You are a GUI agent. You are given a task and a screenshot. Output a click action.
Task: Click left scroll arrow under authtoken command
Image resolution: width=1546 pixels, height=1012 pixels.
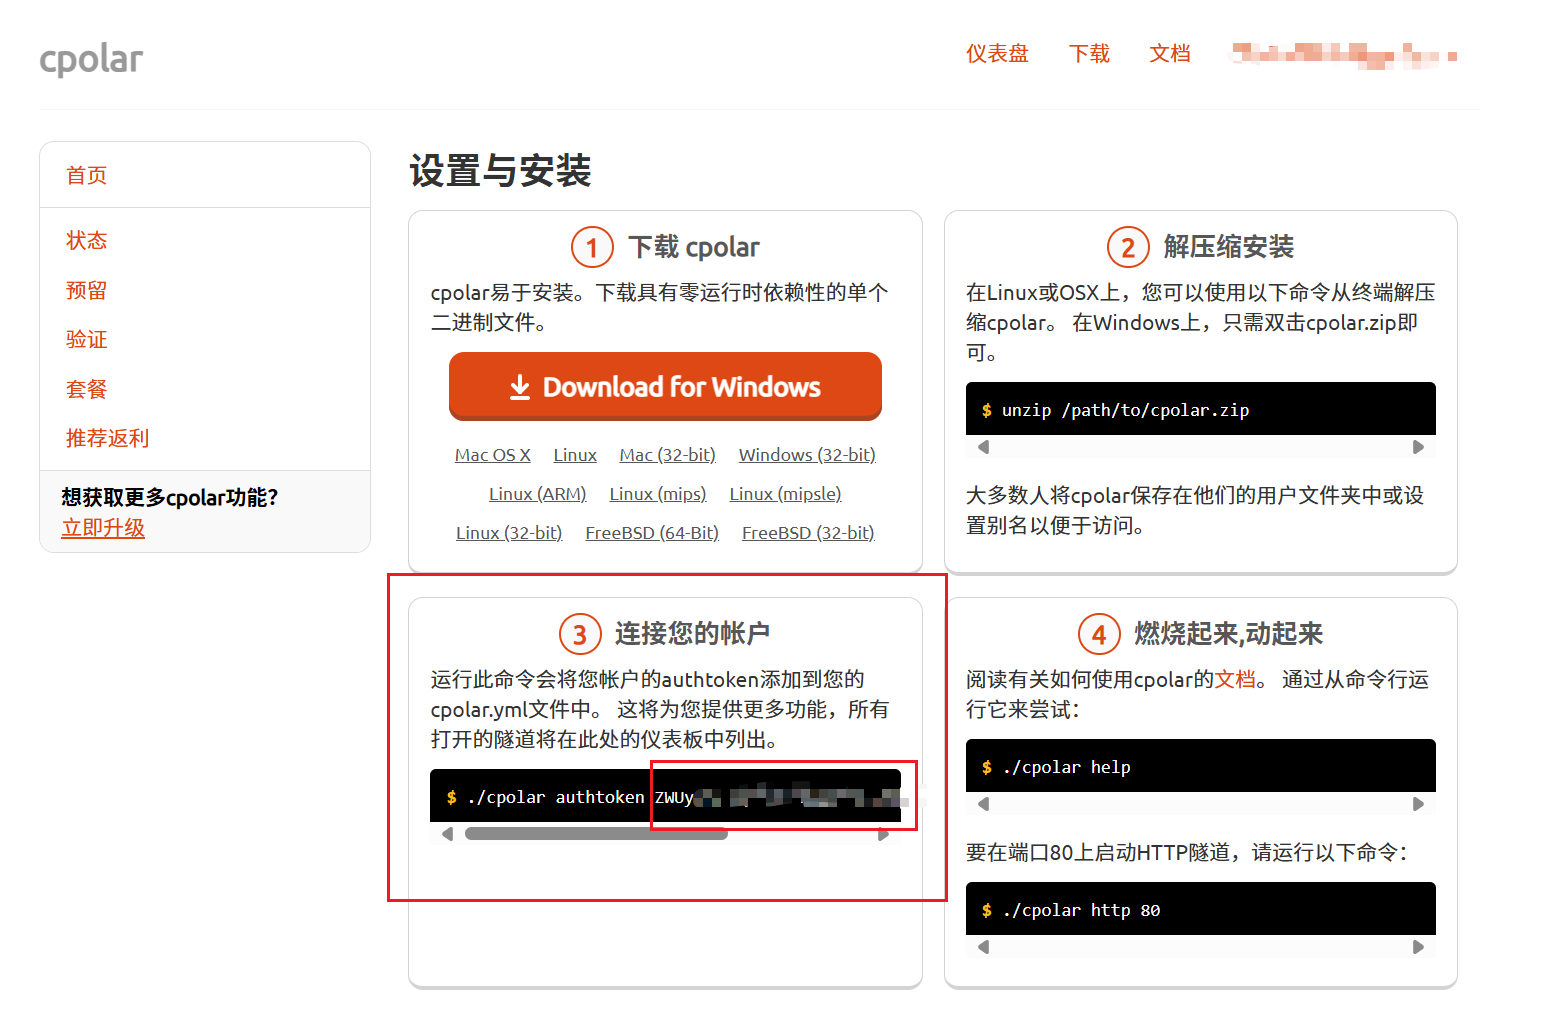(x=447, y=834)
